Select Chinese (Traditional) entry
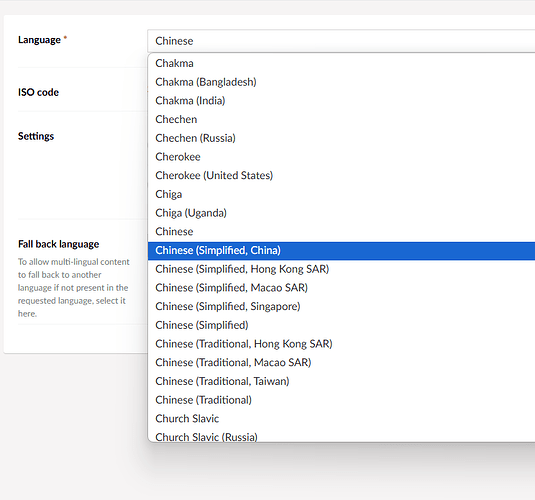The height and width of the screenshot is (500, 535). 341,400
